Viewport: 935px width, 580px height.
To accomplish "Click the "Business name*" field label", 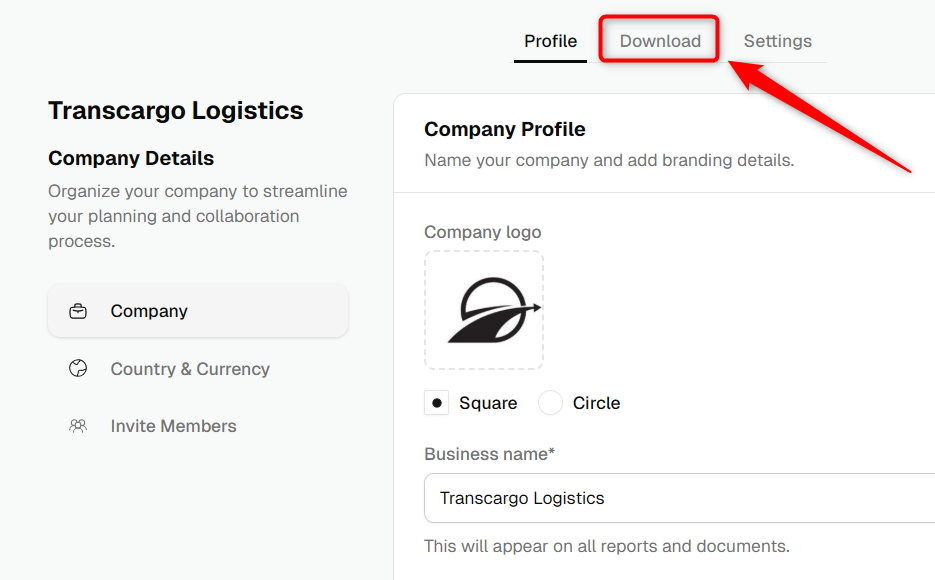I will (490, 454).
